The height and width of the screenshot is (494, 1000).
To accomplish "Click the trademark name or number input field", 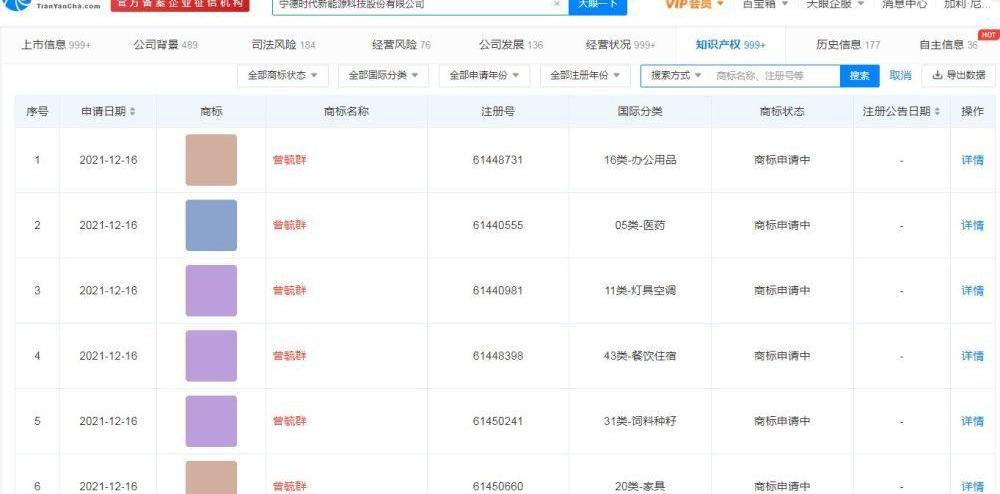I will (x=772, y=76).
